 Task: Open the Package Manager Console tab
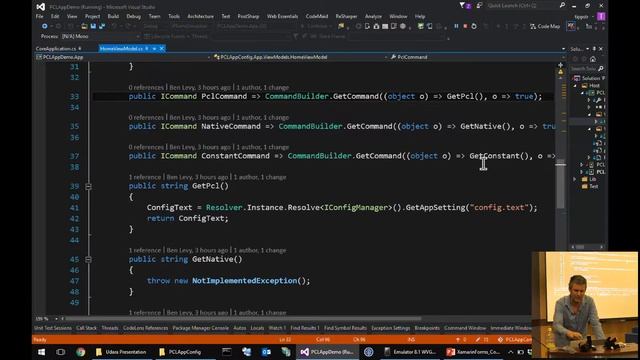point(200,328)
